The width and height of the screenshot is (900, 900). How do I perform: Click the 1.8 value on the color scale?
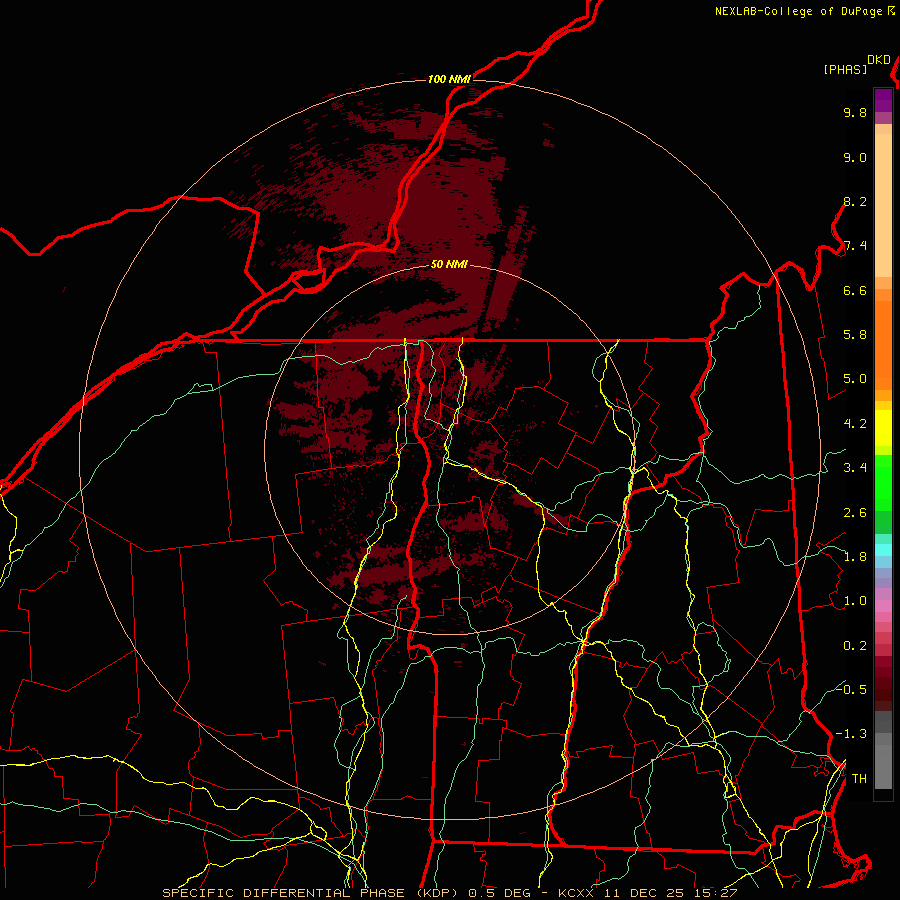[x=855, y=557]
